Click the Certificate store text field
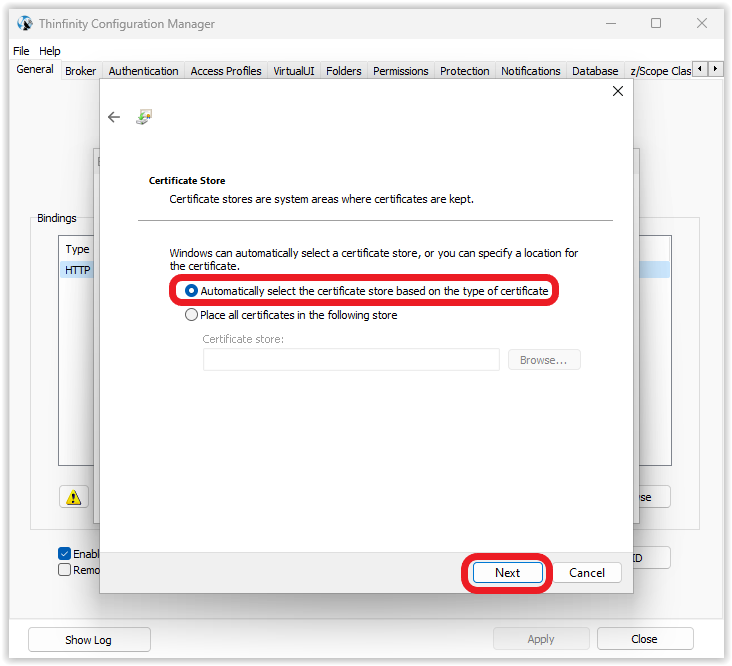This screenshot has height=666, width=732. tap(351, 360)
